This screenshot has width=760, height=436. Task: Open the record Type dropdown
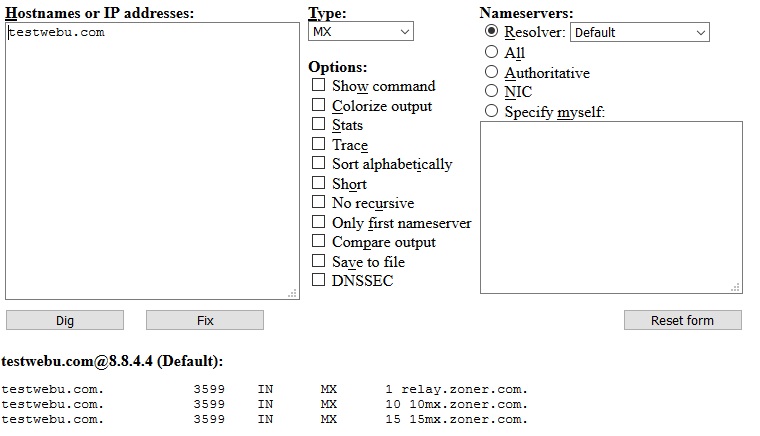pyautogui.click(x=360, y=32)
